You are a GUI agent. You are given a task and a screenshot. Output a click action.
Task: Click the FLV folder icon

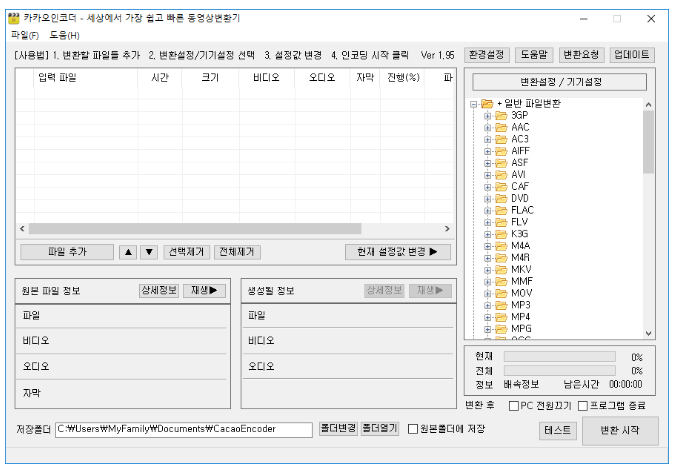point(501,222)
